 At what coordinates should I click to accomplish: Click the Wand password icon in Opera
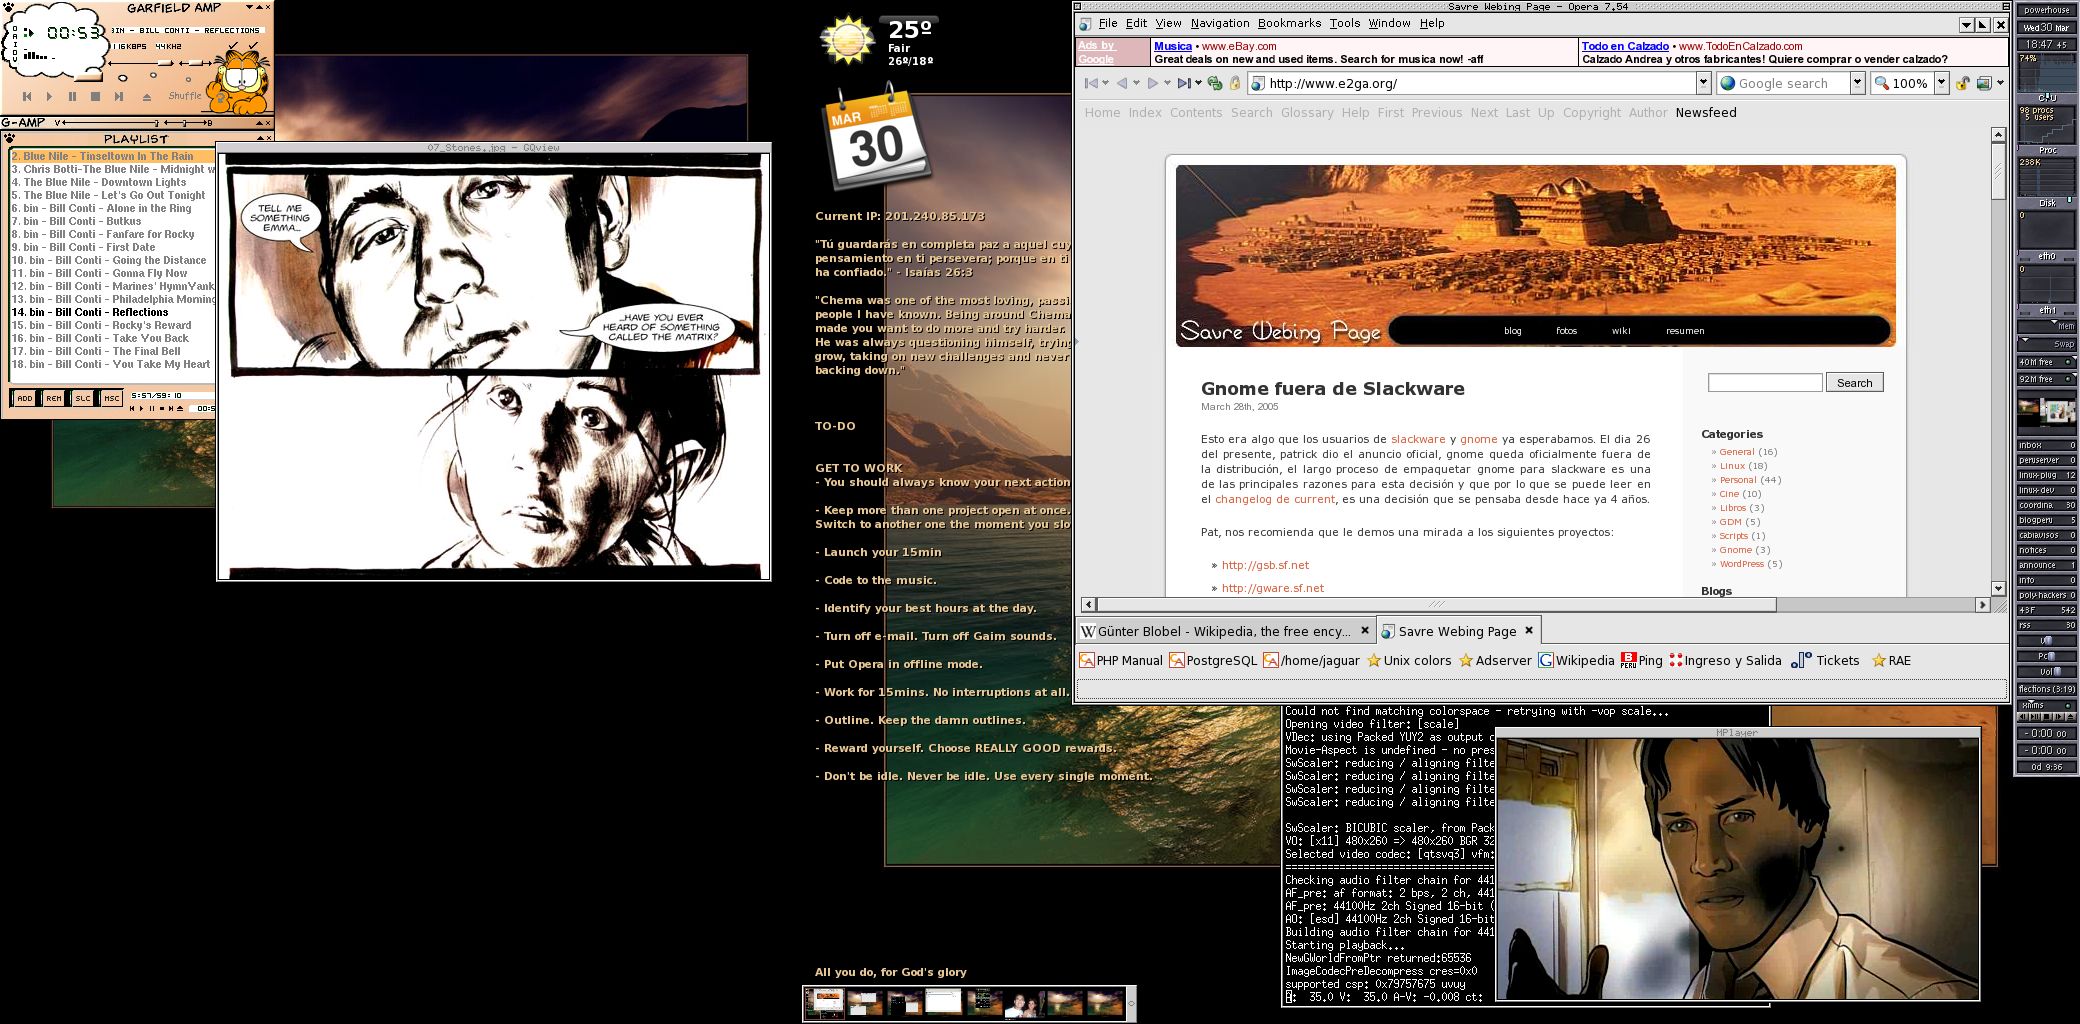pos(1234,83)
